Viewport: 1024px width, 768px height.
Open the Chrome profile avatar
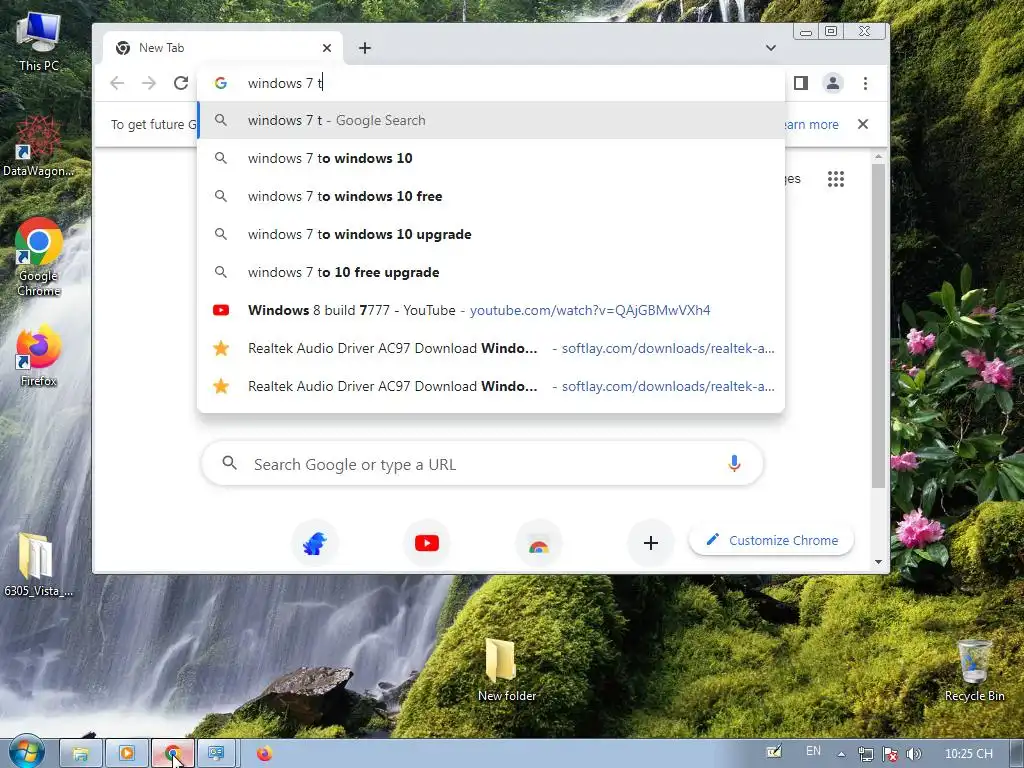coord(833,83)
